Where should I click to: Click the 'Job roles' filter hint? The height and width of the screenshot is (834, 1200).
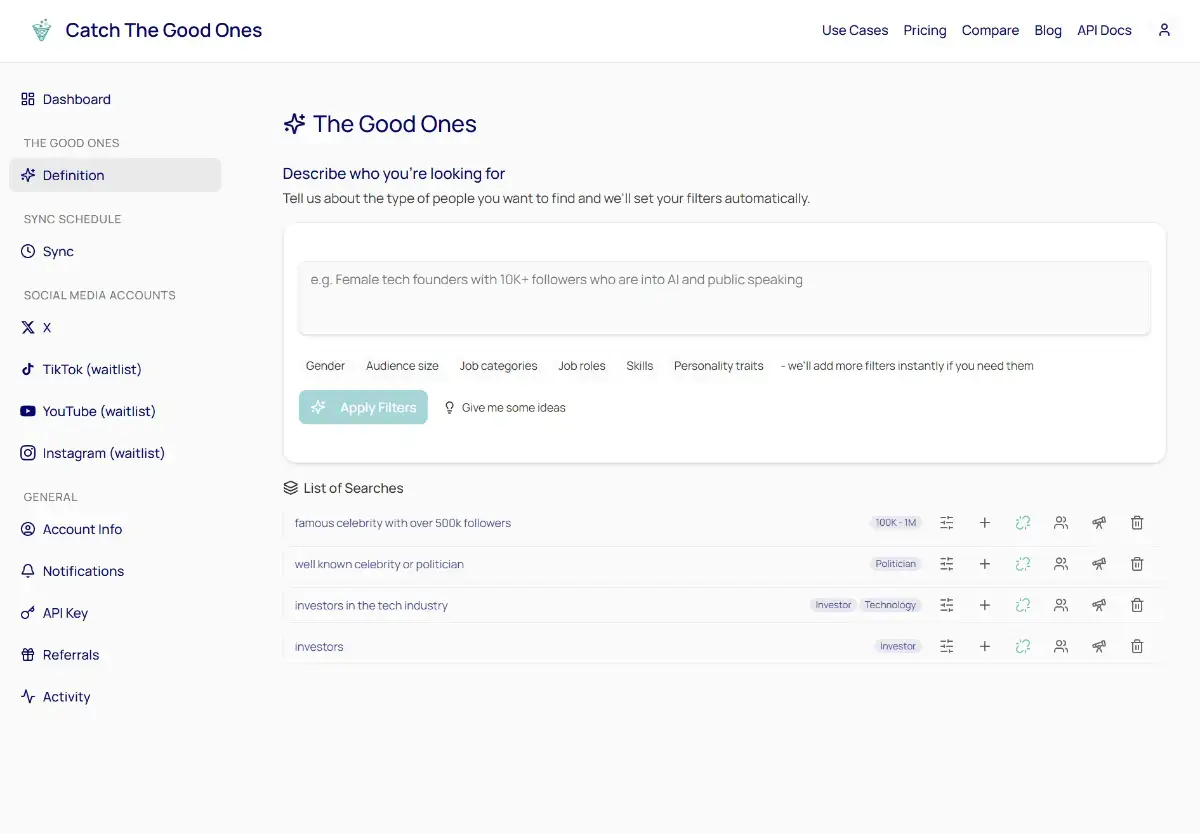tap(582, 366)
